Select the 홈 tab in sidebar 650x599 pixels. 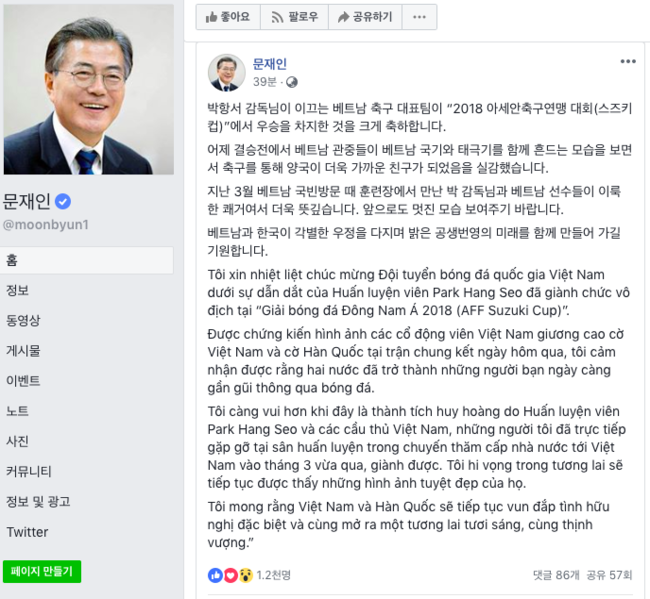click(87, 260)
